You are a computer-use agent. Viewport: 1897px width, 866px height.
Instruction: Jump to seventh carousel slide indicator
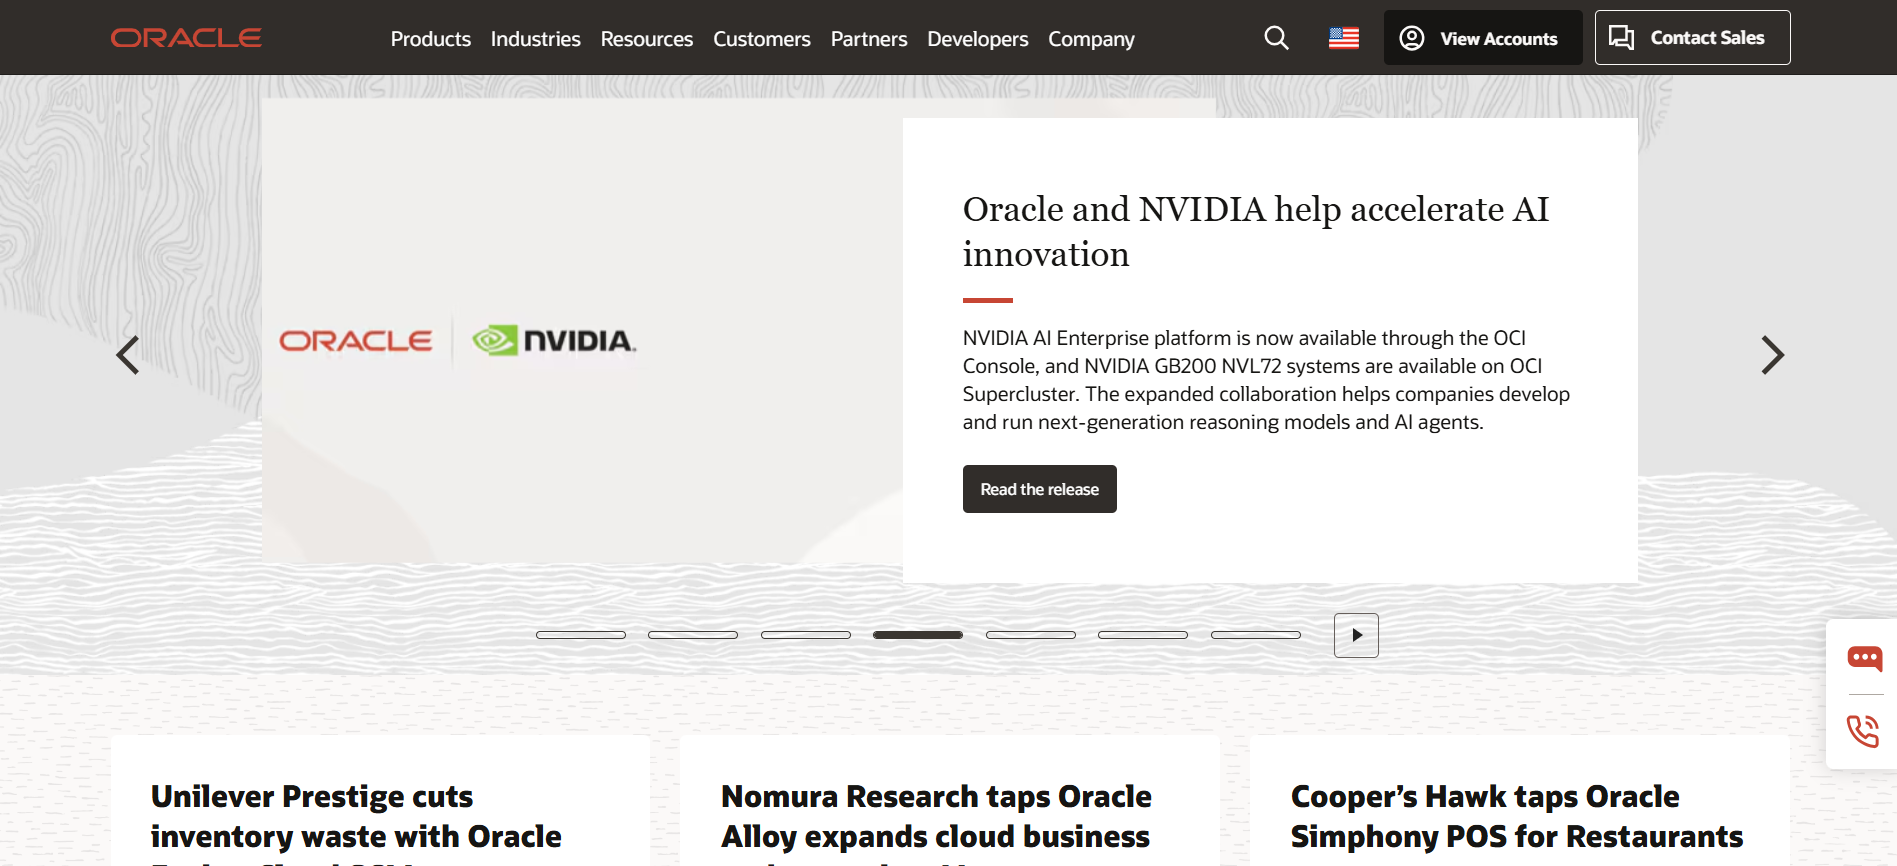[x=1256, y=635]
